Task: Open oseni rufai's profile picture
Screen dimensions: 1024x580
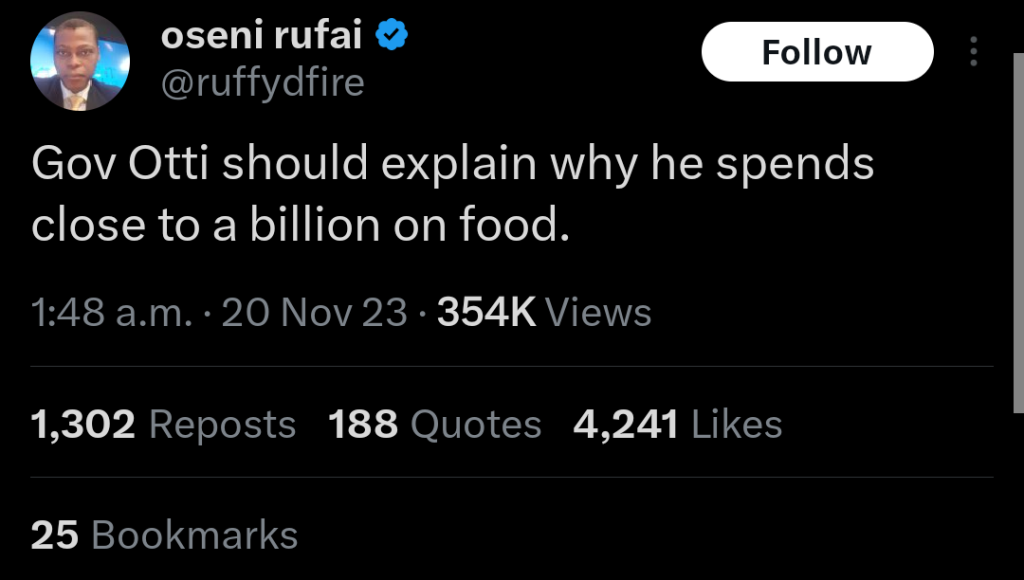Action: tap(80, 61)
